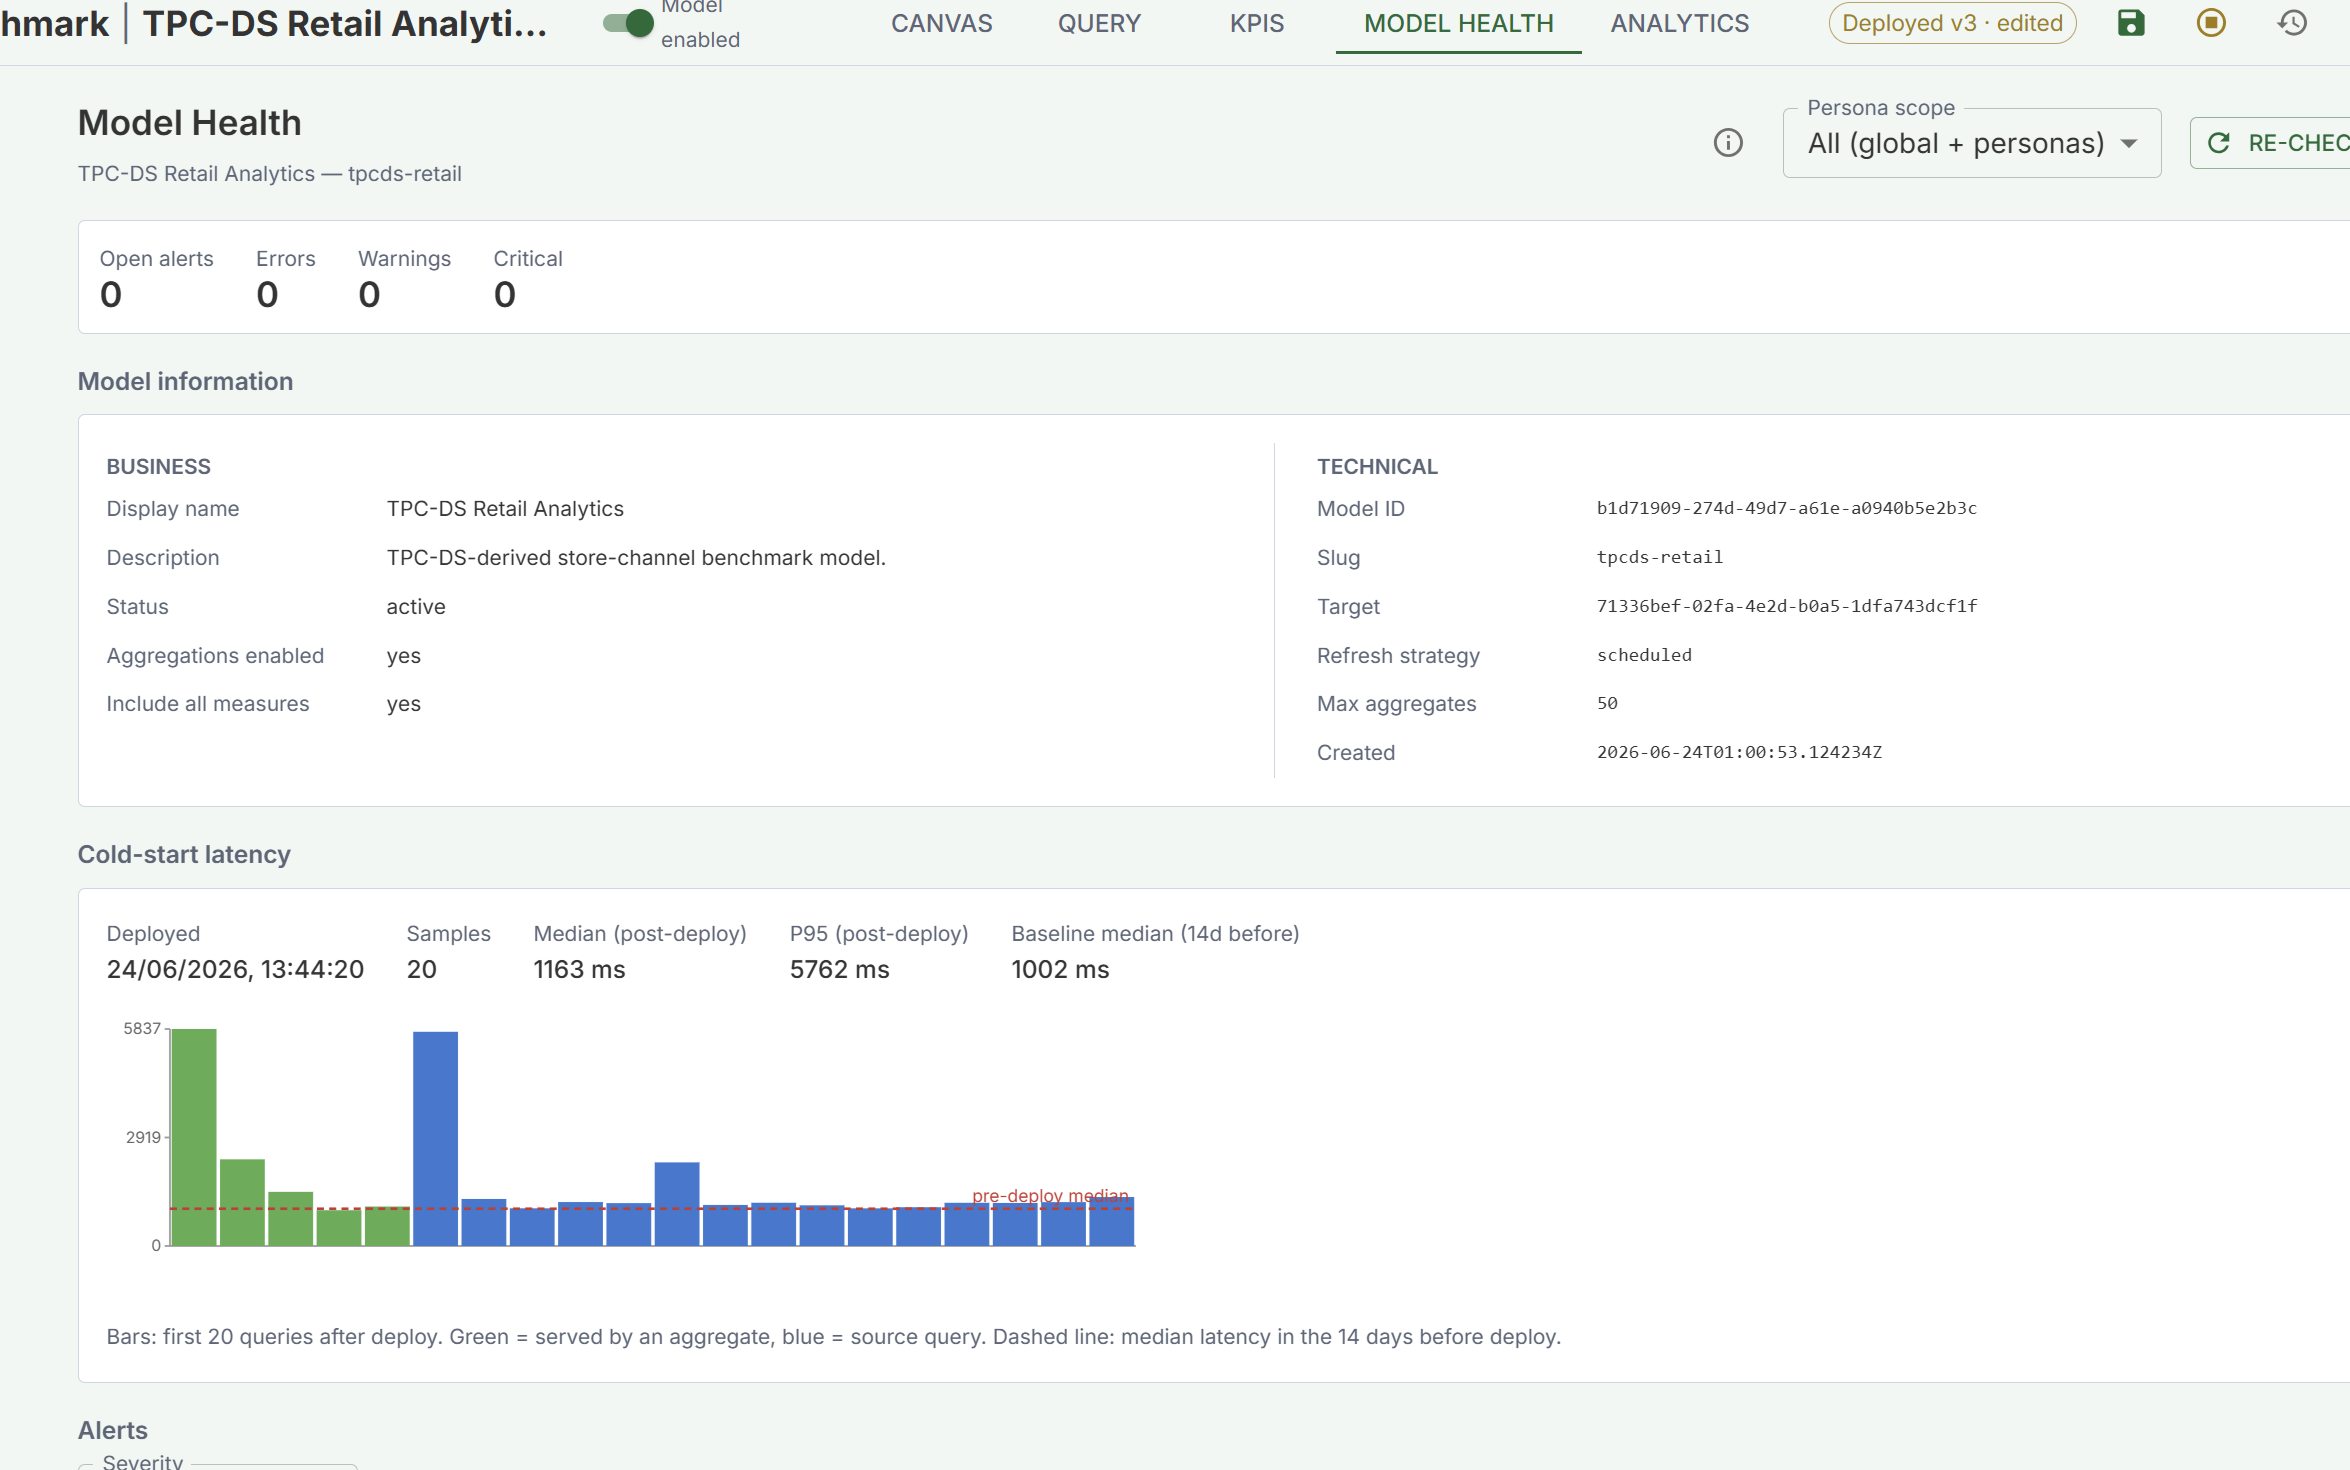Click the Max aggregates value 50

(x=1606, y=703)
